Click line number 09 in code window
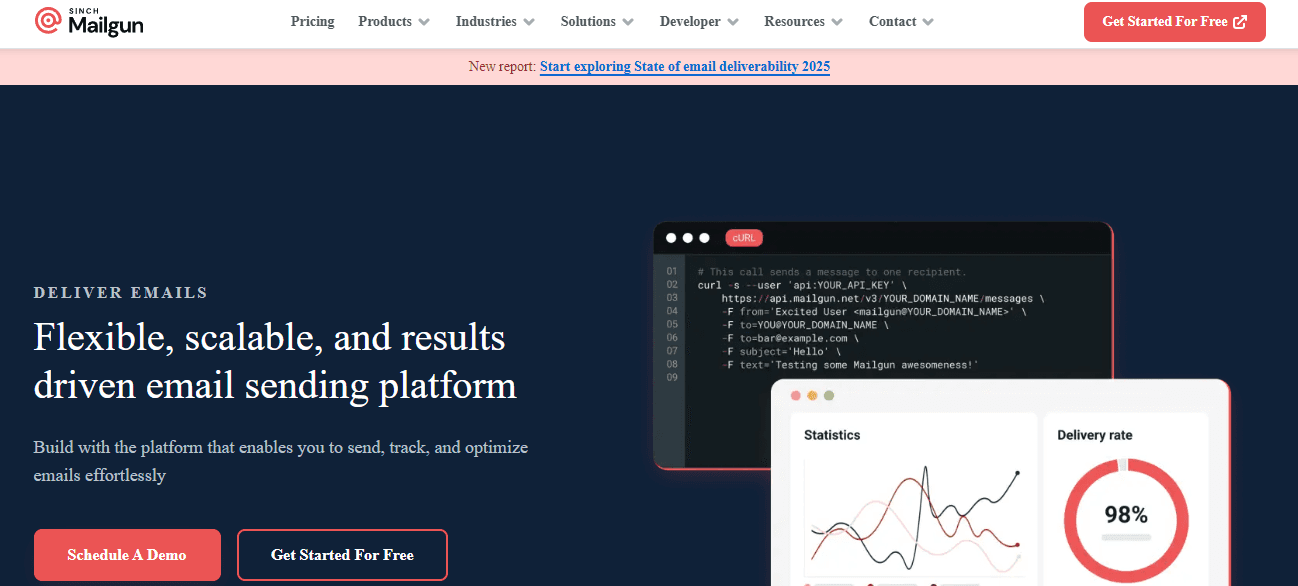 click(672, 378)
